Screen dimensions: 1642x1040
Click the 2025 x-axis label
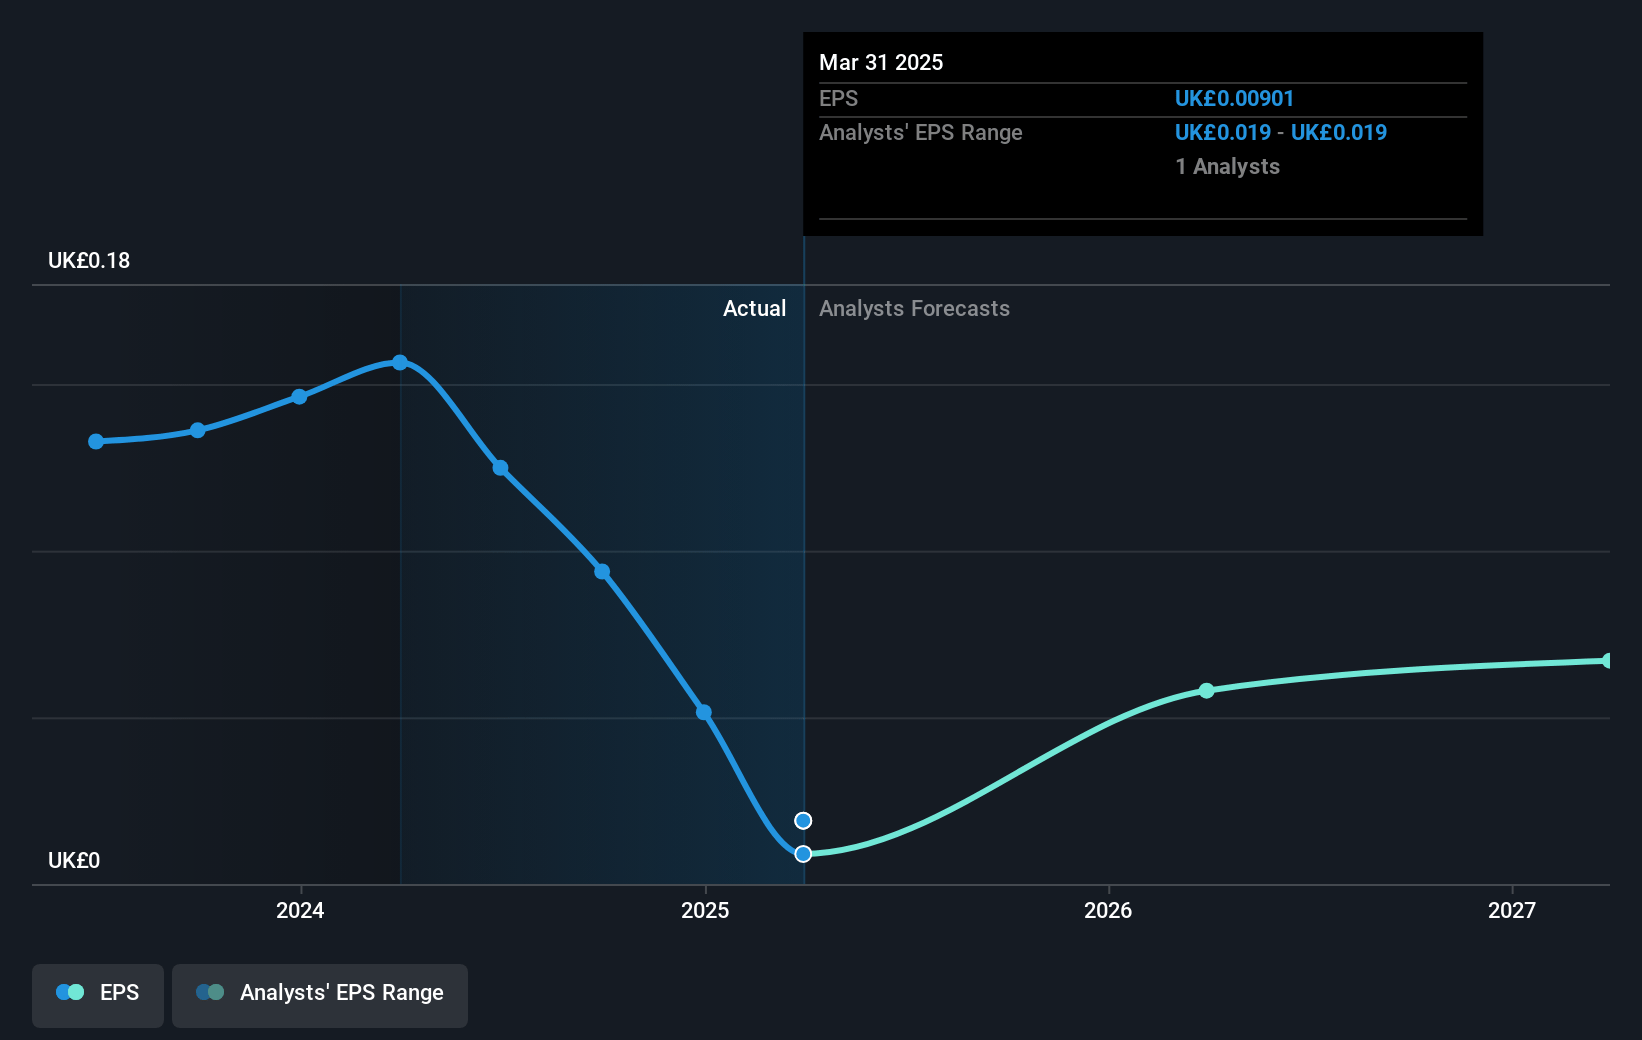coord(705,911)
